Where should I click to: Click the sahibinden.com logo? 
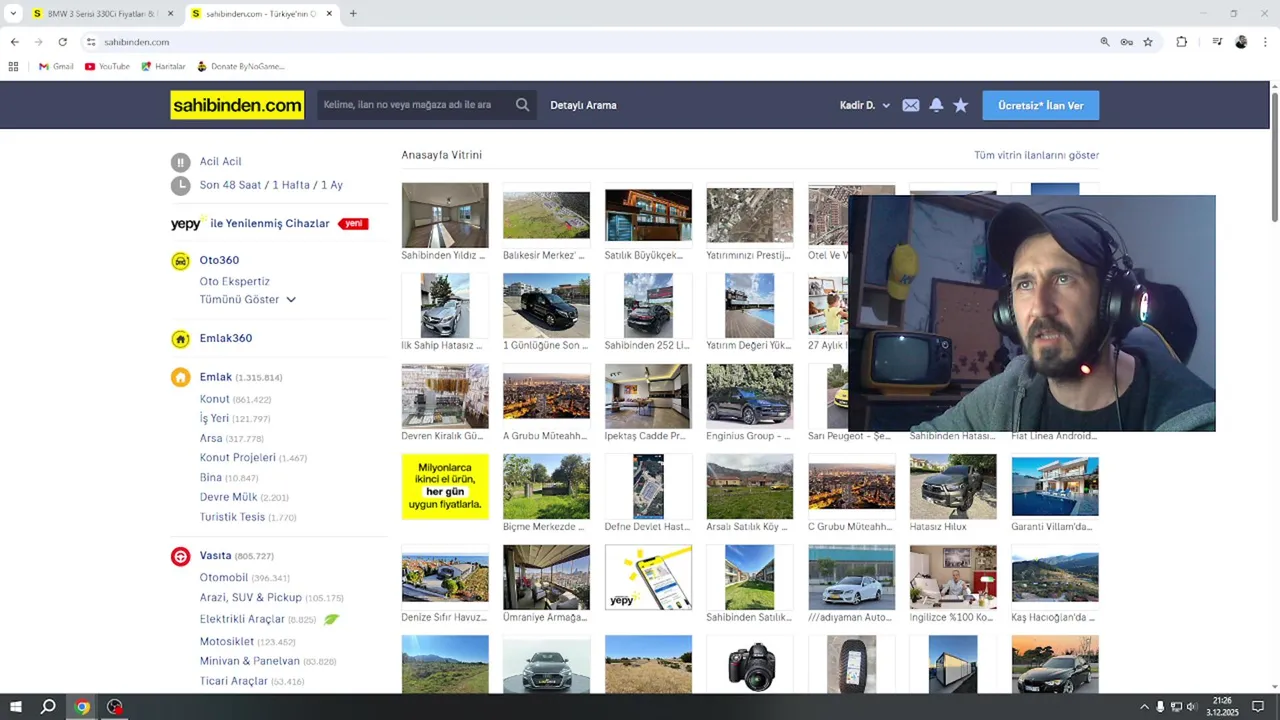point(237,105)
